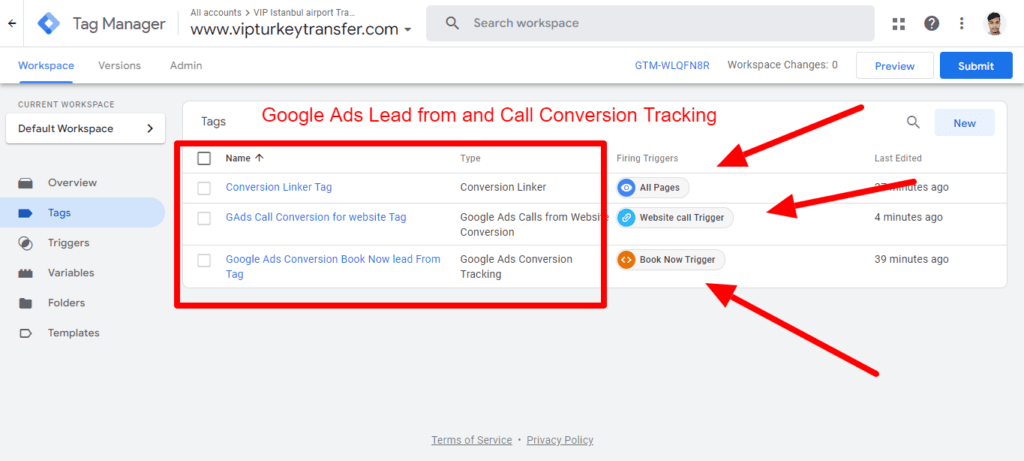Click the magnifier icon in search bar
Screen dimensions: 1024x461
tap(453, 23)
